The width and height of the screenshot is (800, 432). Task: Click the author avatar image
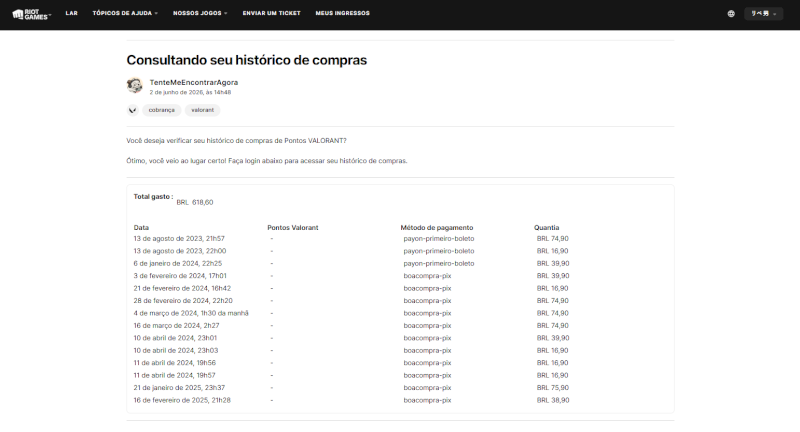tap(135, 86)
